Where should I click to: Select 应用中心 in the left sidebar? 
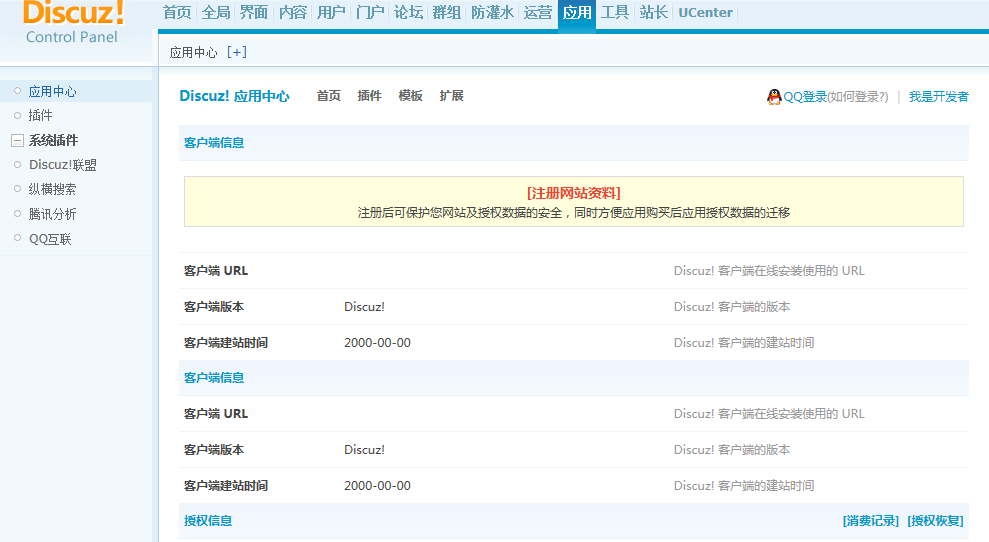[x=52, y=91]
